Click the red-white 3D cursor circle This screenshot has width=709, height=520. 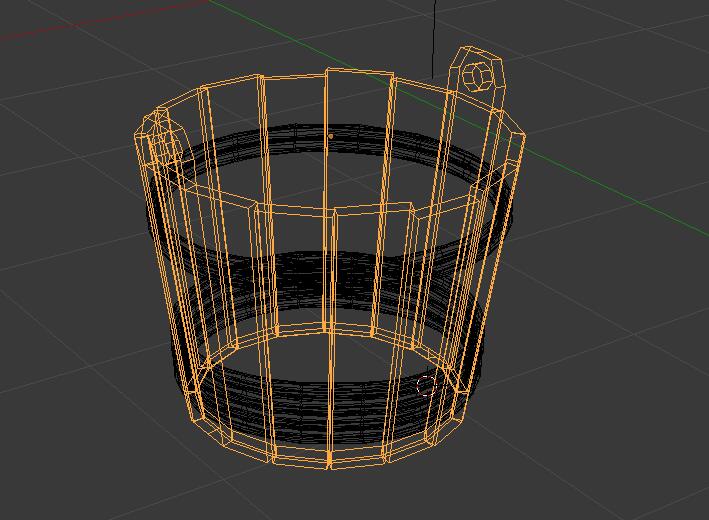point(426,386)
